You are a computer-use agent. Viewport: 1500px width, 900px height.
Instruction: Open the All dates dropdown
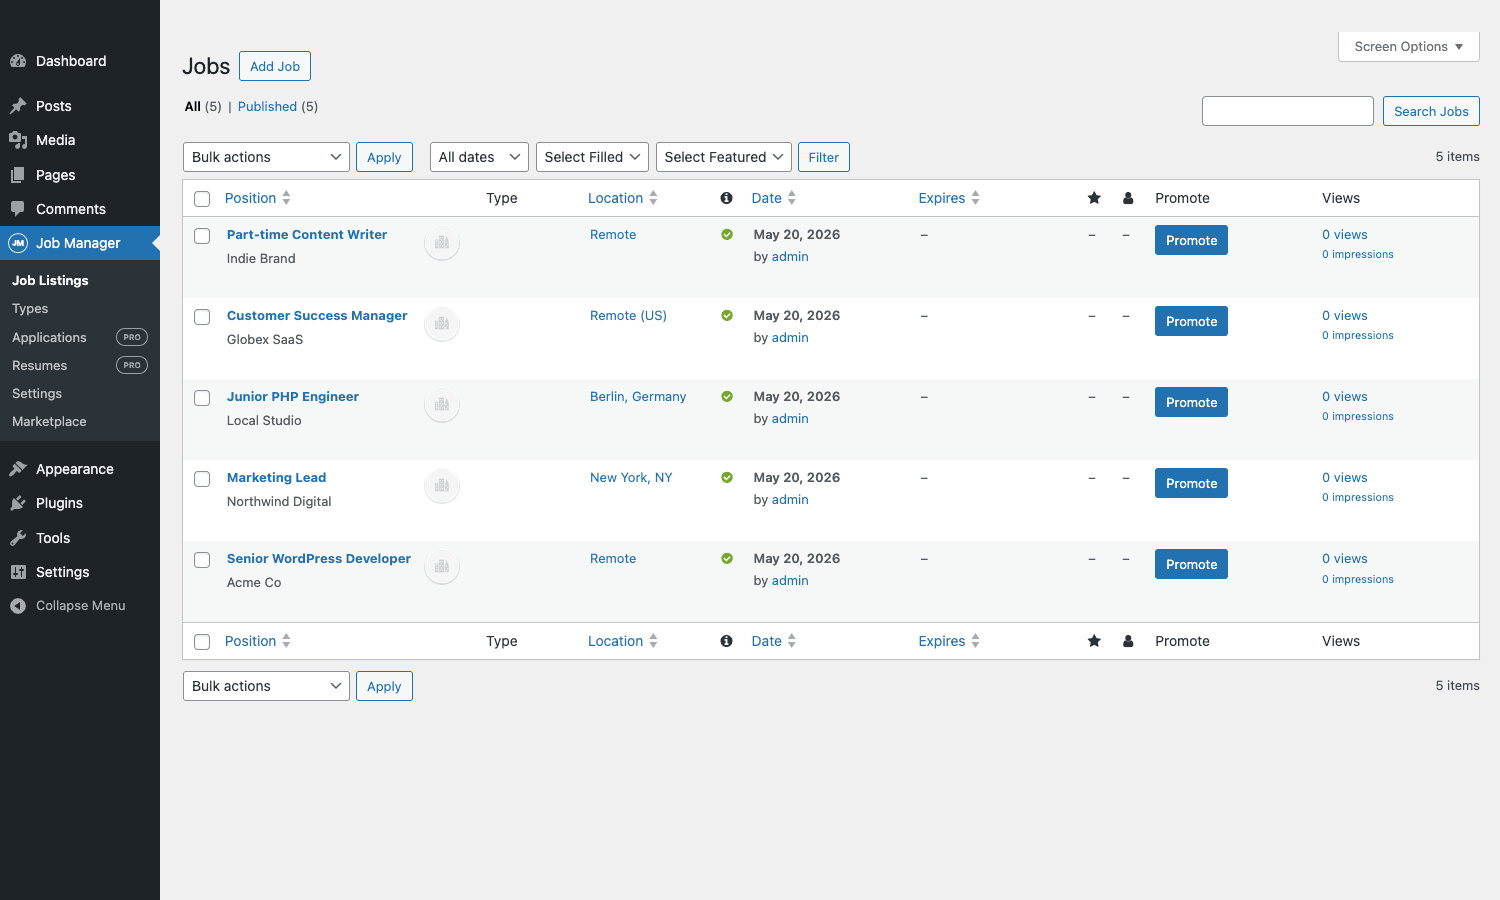[479, 157]
